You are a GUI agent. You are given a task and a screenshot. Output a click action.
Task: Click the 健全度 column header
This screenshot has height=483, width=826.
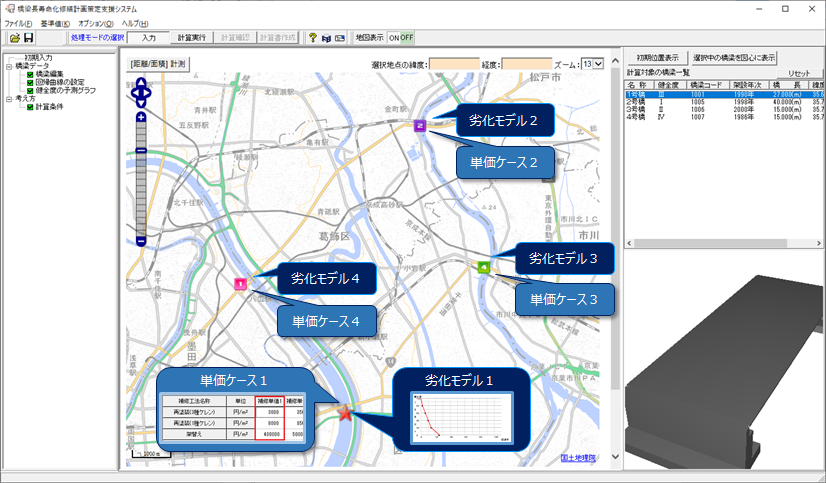tap(671, 85)
